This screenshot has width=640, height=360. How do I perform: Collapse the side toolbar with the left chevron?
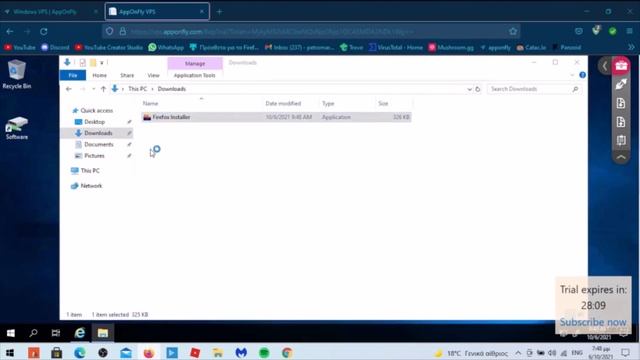[605, 66]
